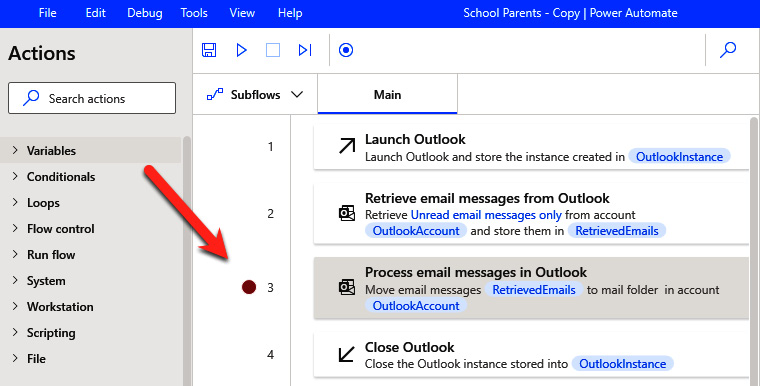Expand the Variables actions group

(x=15, y=150)
